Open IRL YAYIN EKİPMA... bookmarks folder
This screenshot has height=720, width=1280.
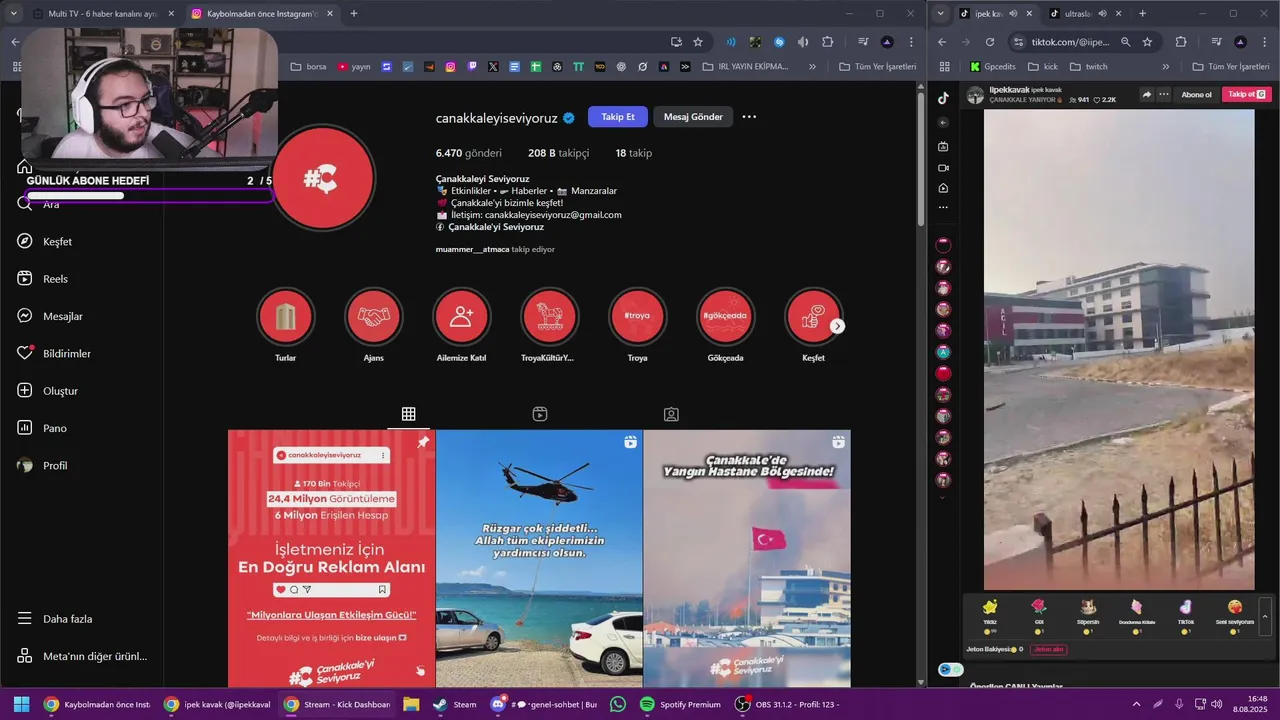[745, 67]
